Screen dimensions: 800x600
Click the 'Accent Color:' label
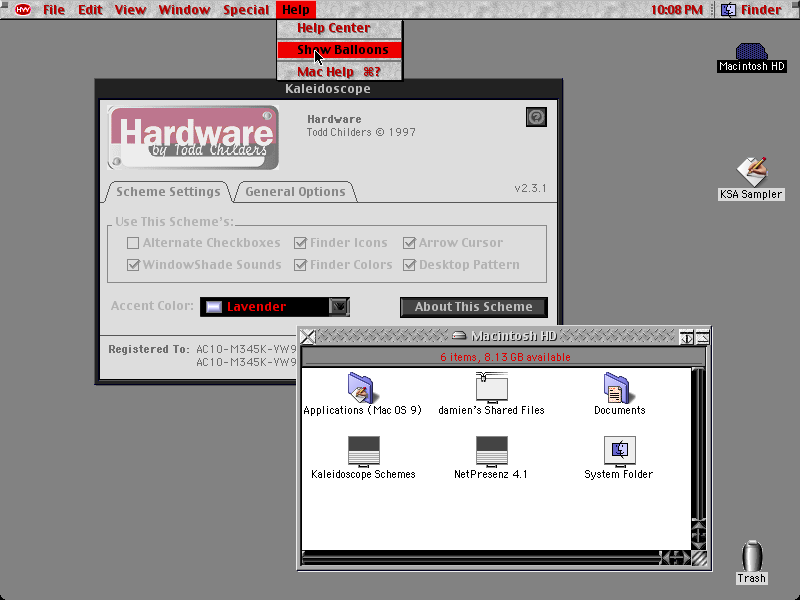tap(152, 306)
